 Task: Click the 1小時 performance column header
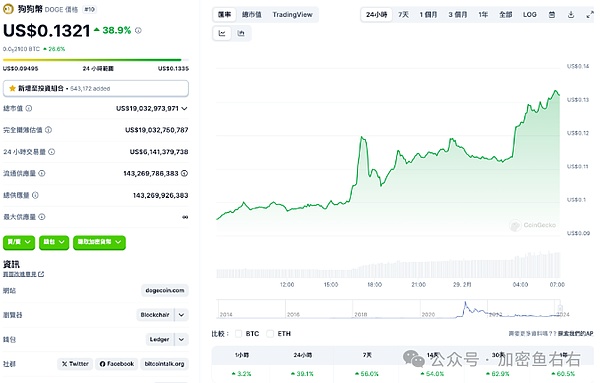(x=241, y=355)
